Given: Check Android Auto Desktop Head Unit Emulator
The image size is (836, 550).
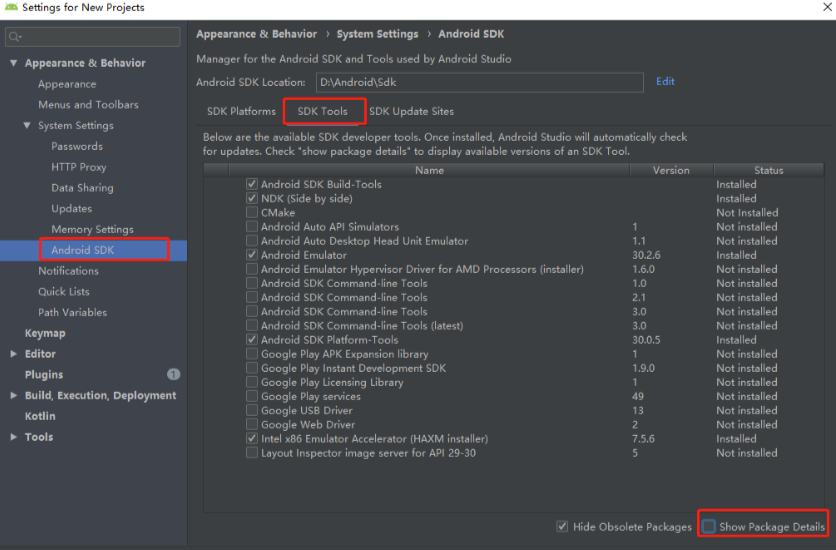Looking at the screenshot, I should tap(252, 241).
